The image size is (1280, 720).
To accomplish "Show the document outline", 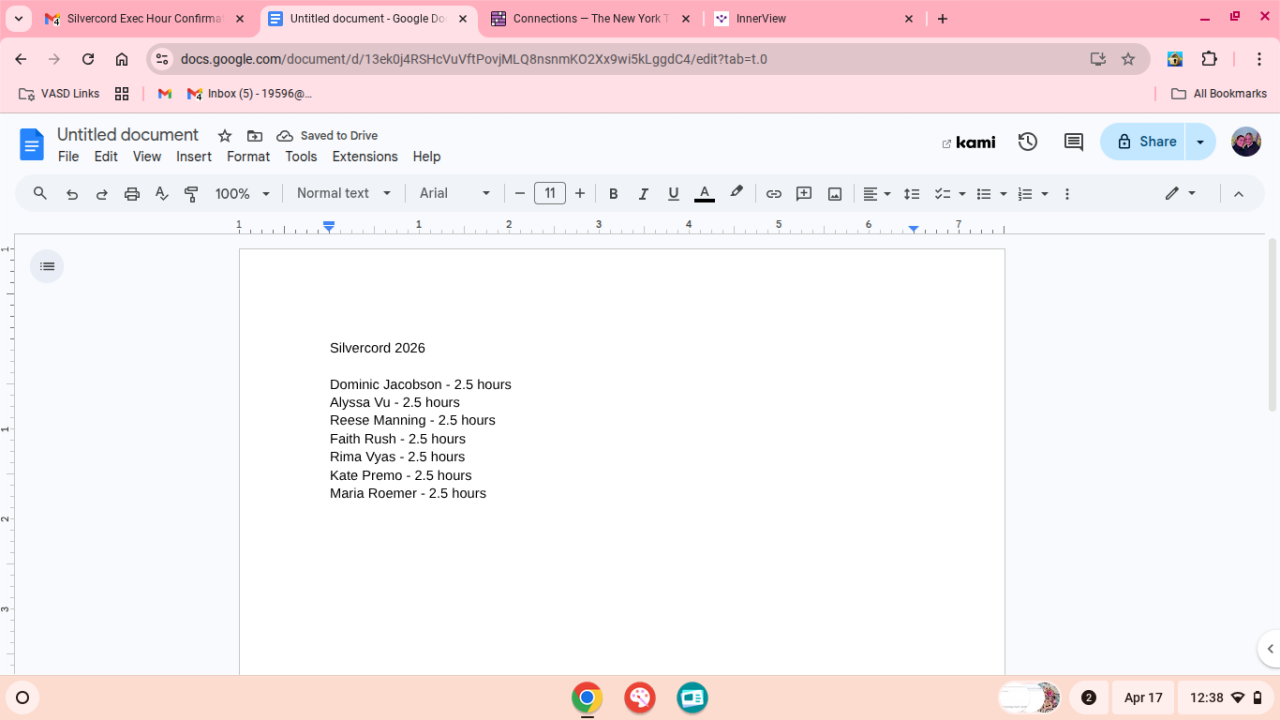I will point(47,266).
